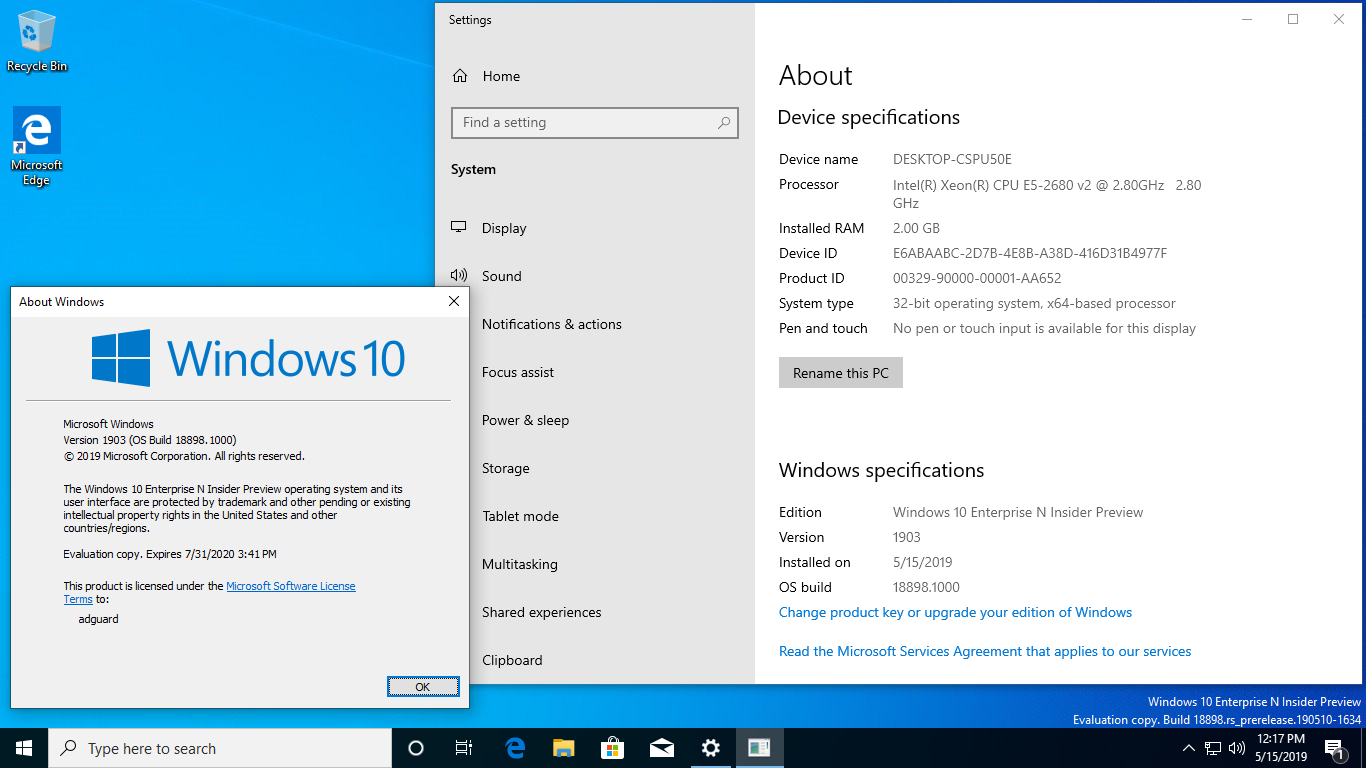Select Storage in the settings sidebar

coord(505,468)
